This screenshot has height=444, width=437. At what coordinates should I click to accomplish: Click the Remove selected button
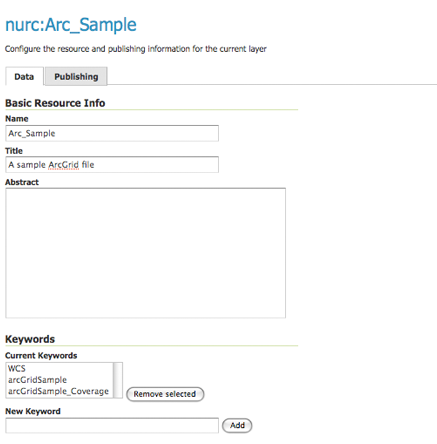click(x=165, y=394)
